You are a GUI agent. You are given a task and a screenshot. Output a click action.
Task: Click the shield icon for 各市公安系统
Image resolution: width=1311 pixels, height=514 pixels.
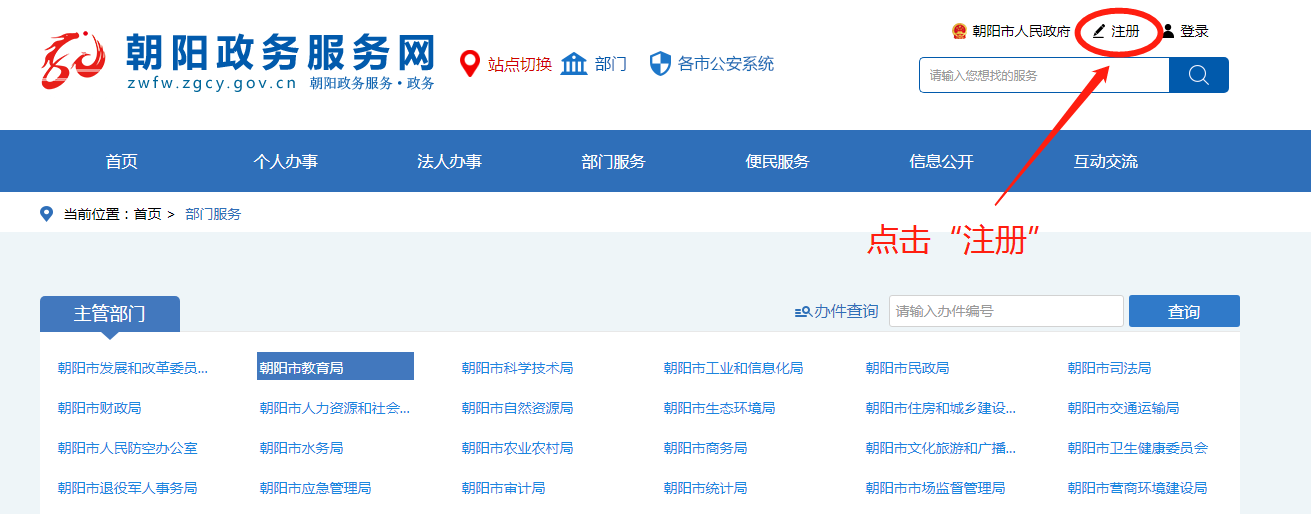(x=660, y=64)
